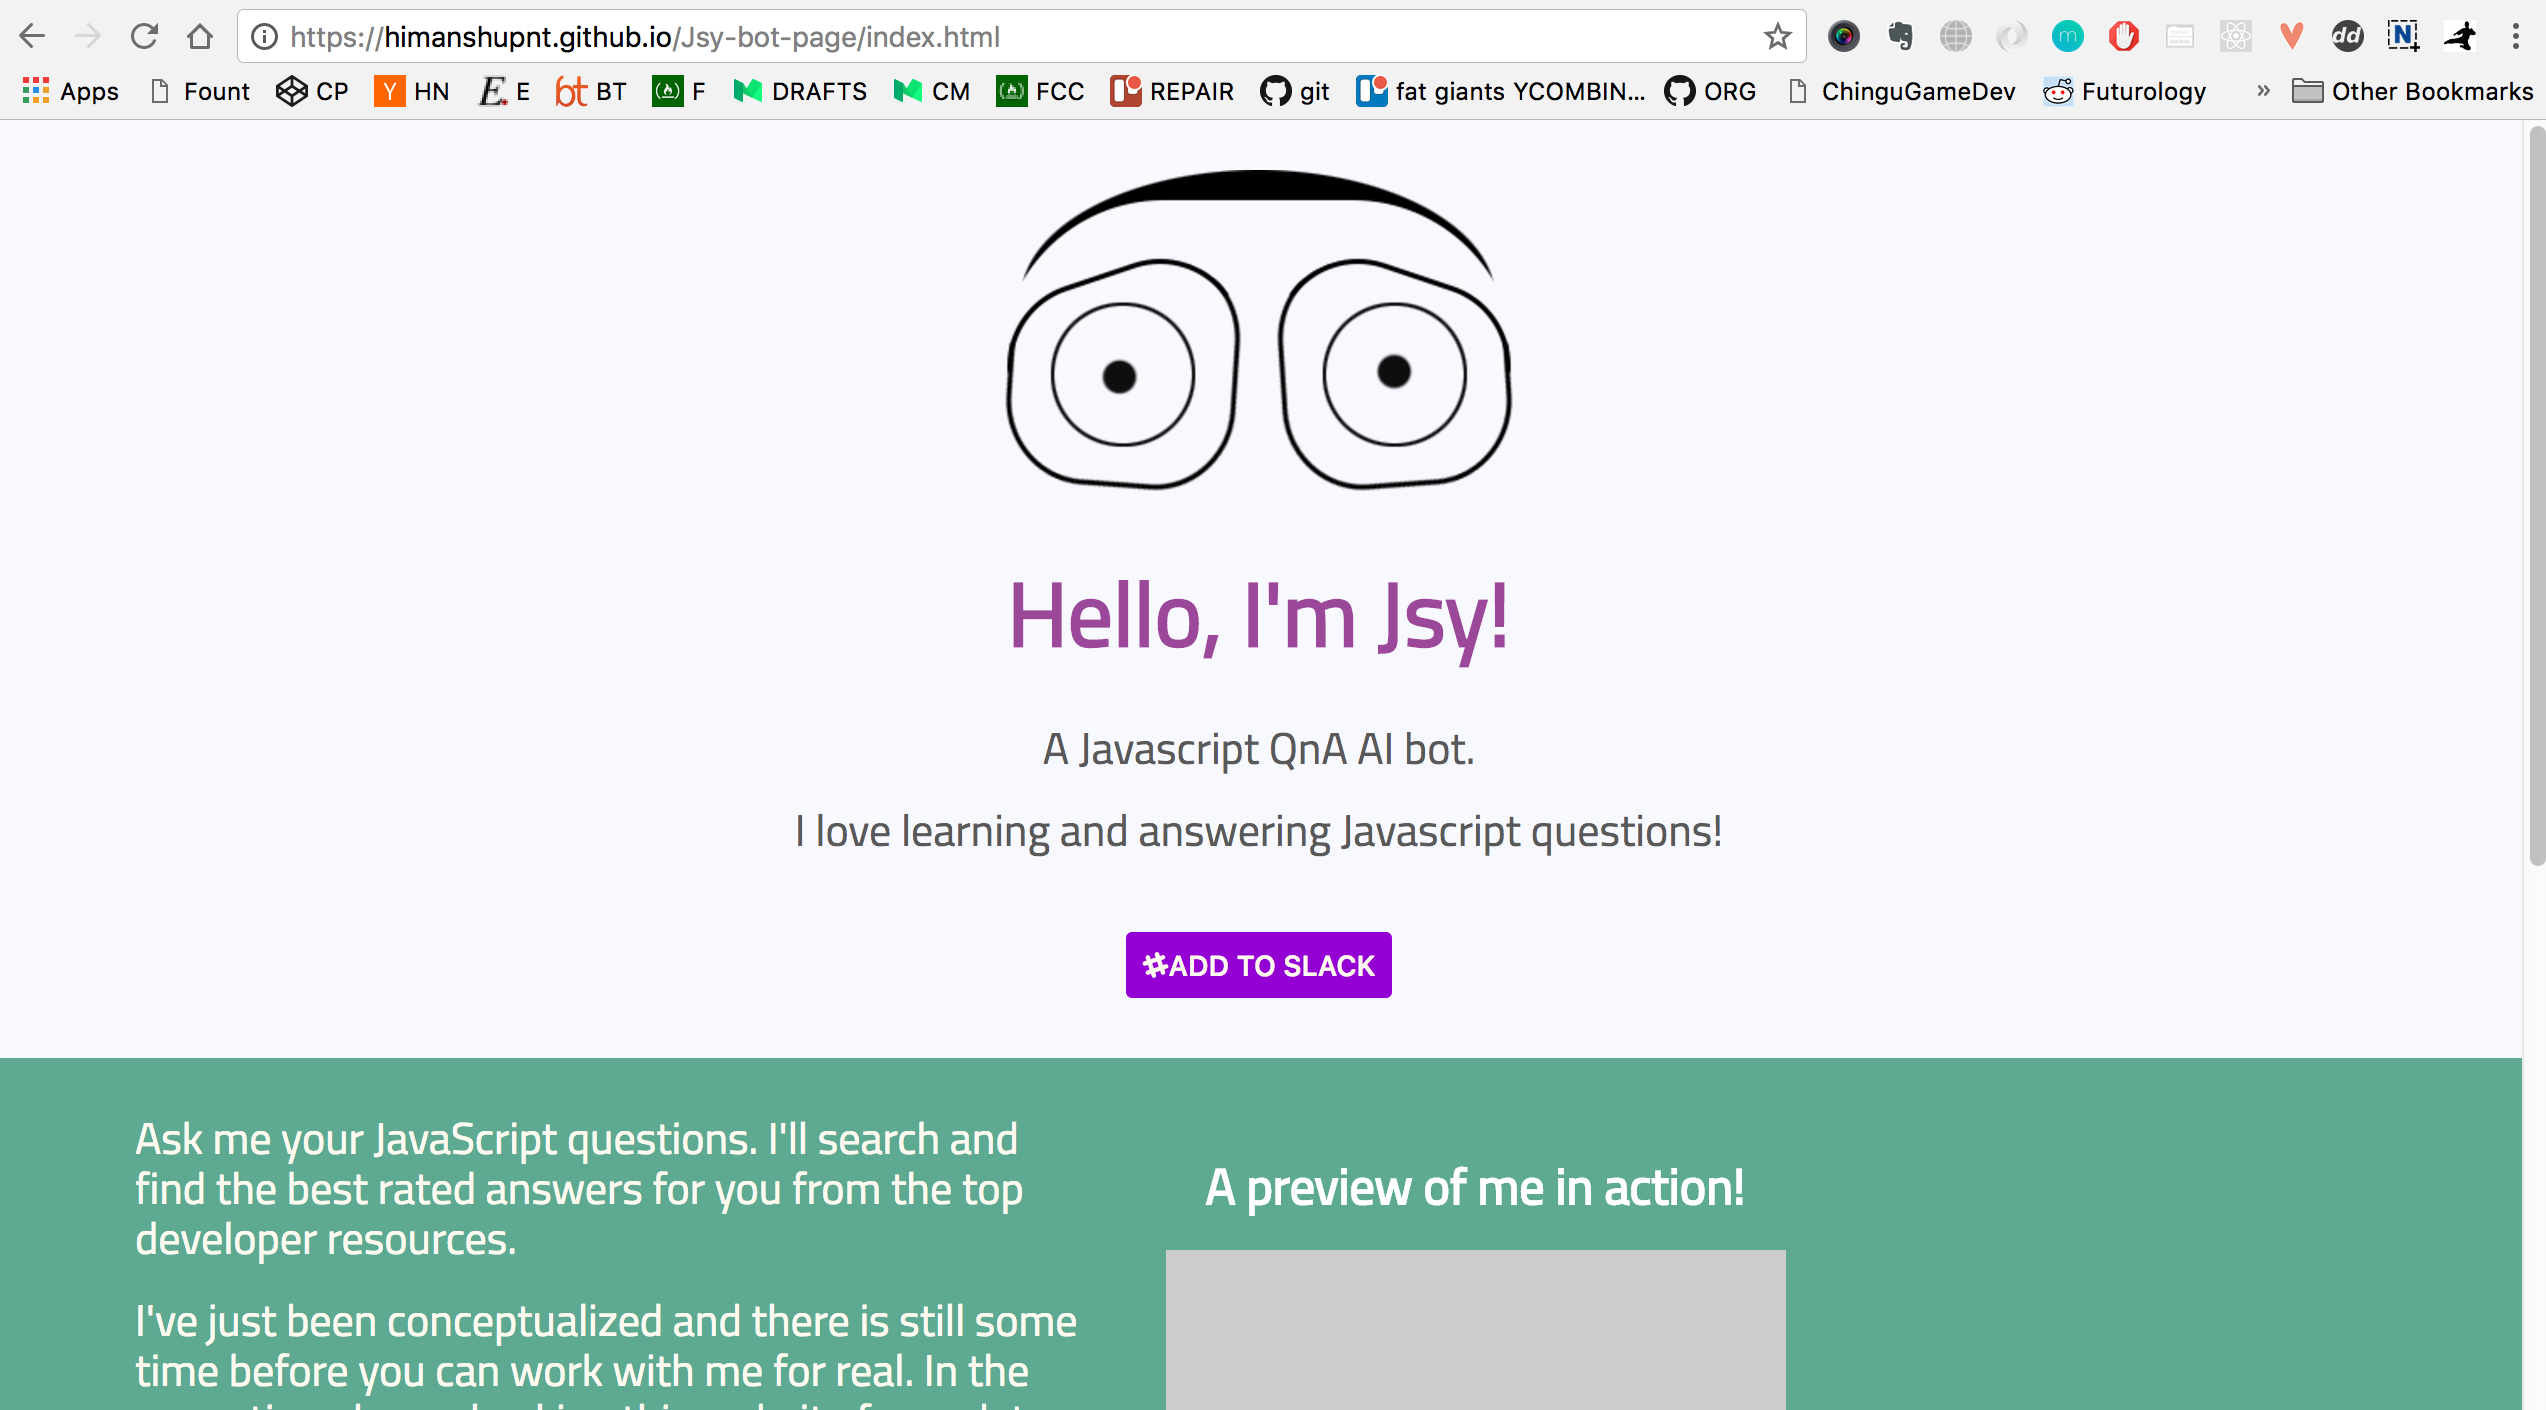Open the Evernote elephant extension

point(1900,37)
